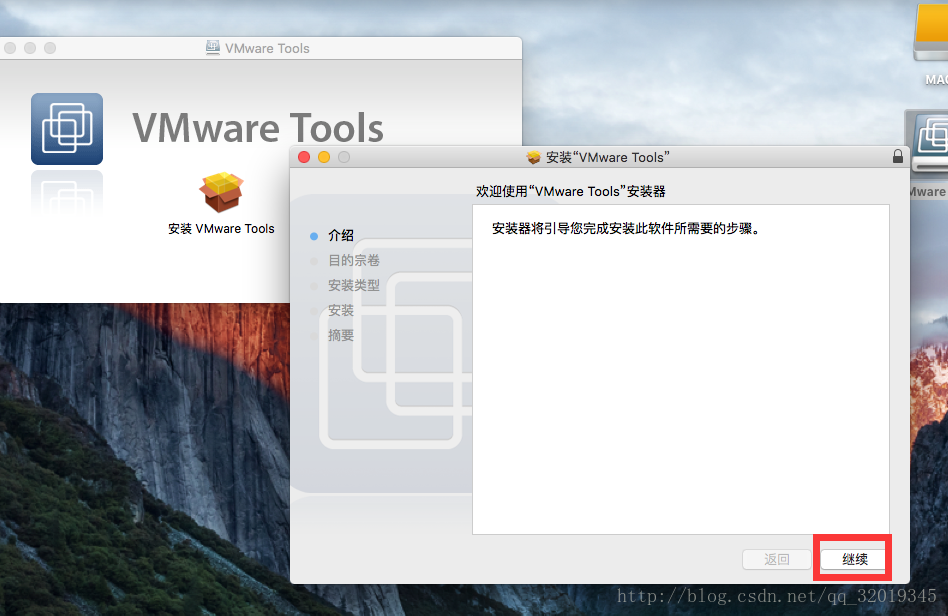The width and height of the screenshot is (948, 616).
Task: Select the 目的宗卷 step in installer sidebar
Action: [354, 261]
